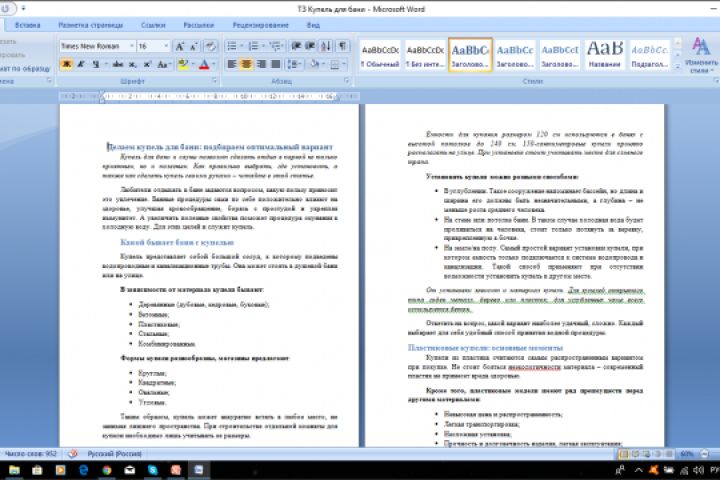Image resolution: width=720 pixels, height=480 pixels.
Task: Open the Вид ribbon tab
Action: coord(313,25)
